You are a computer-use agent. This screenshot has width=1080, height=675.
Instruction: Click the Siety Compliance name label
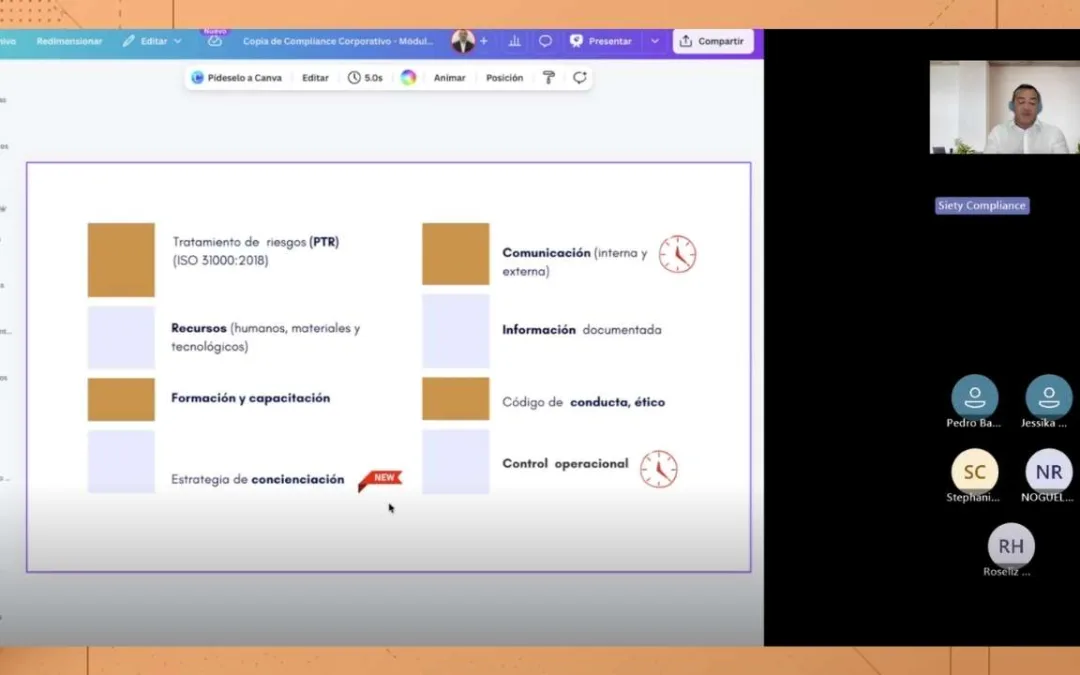(982, 205)
